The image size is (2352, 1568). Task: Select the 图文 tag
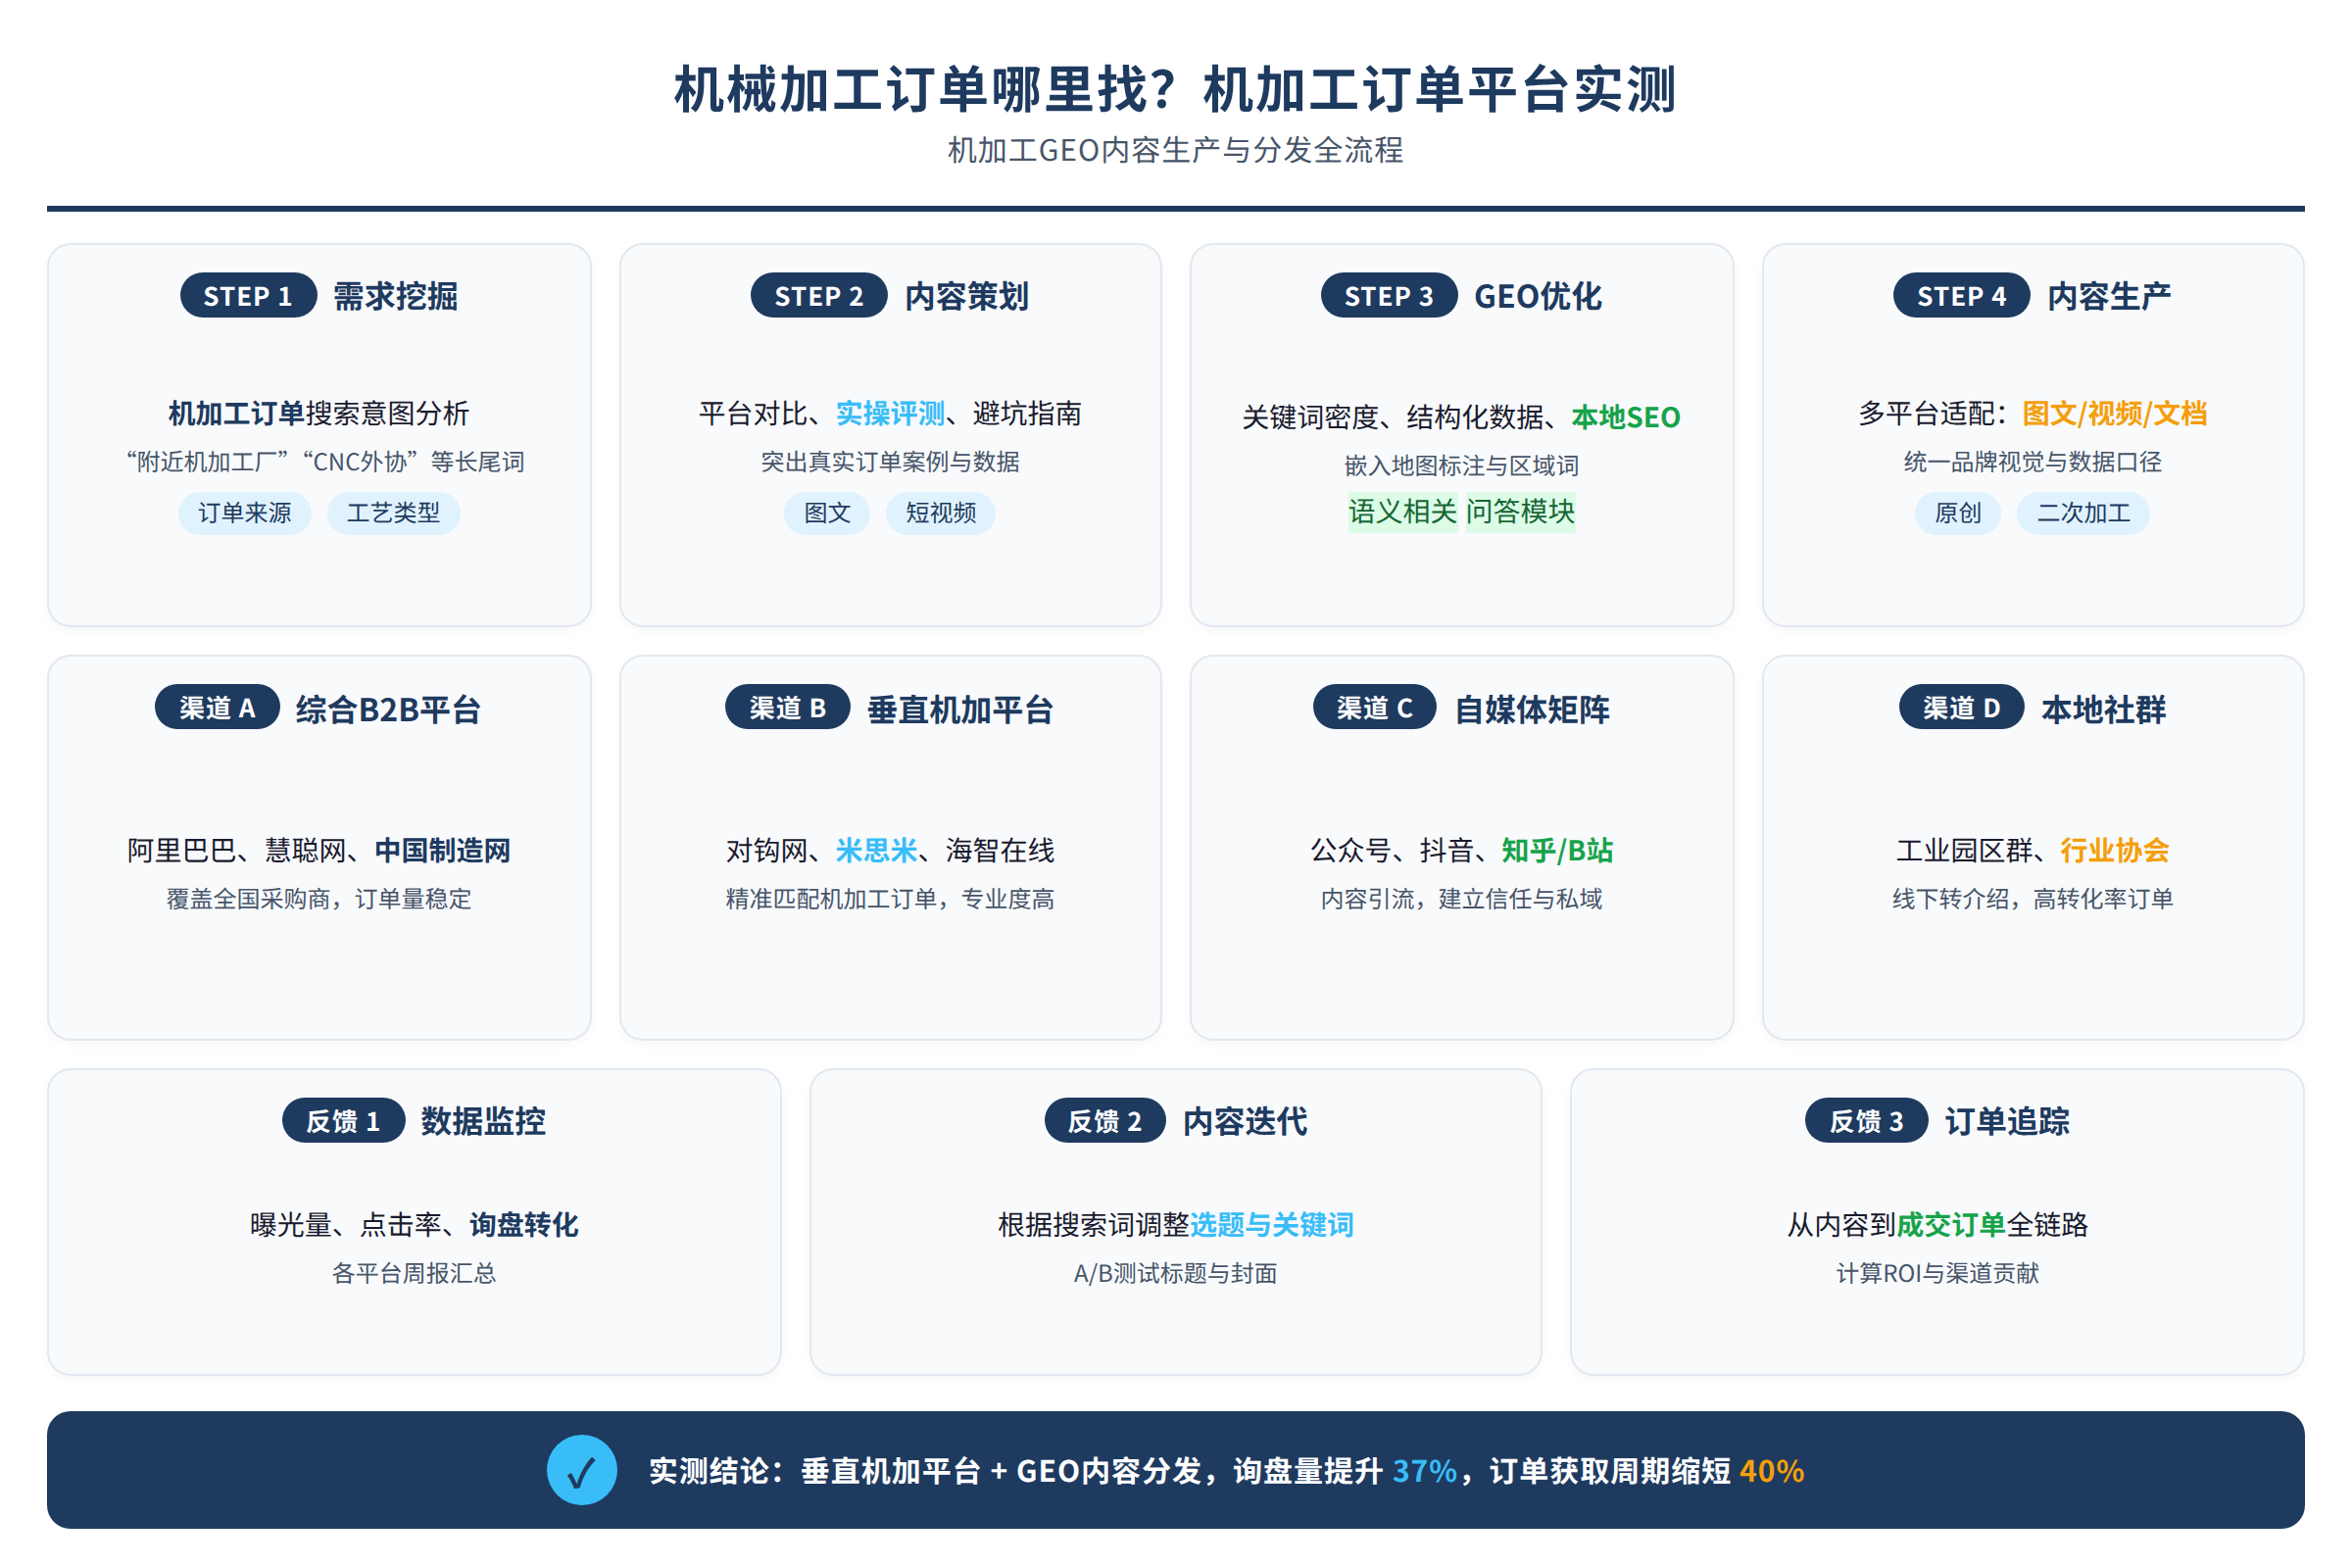click(827, 513)
